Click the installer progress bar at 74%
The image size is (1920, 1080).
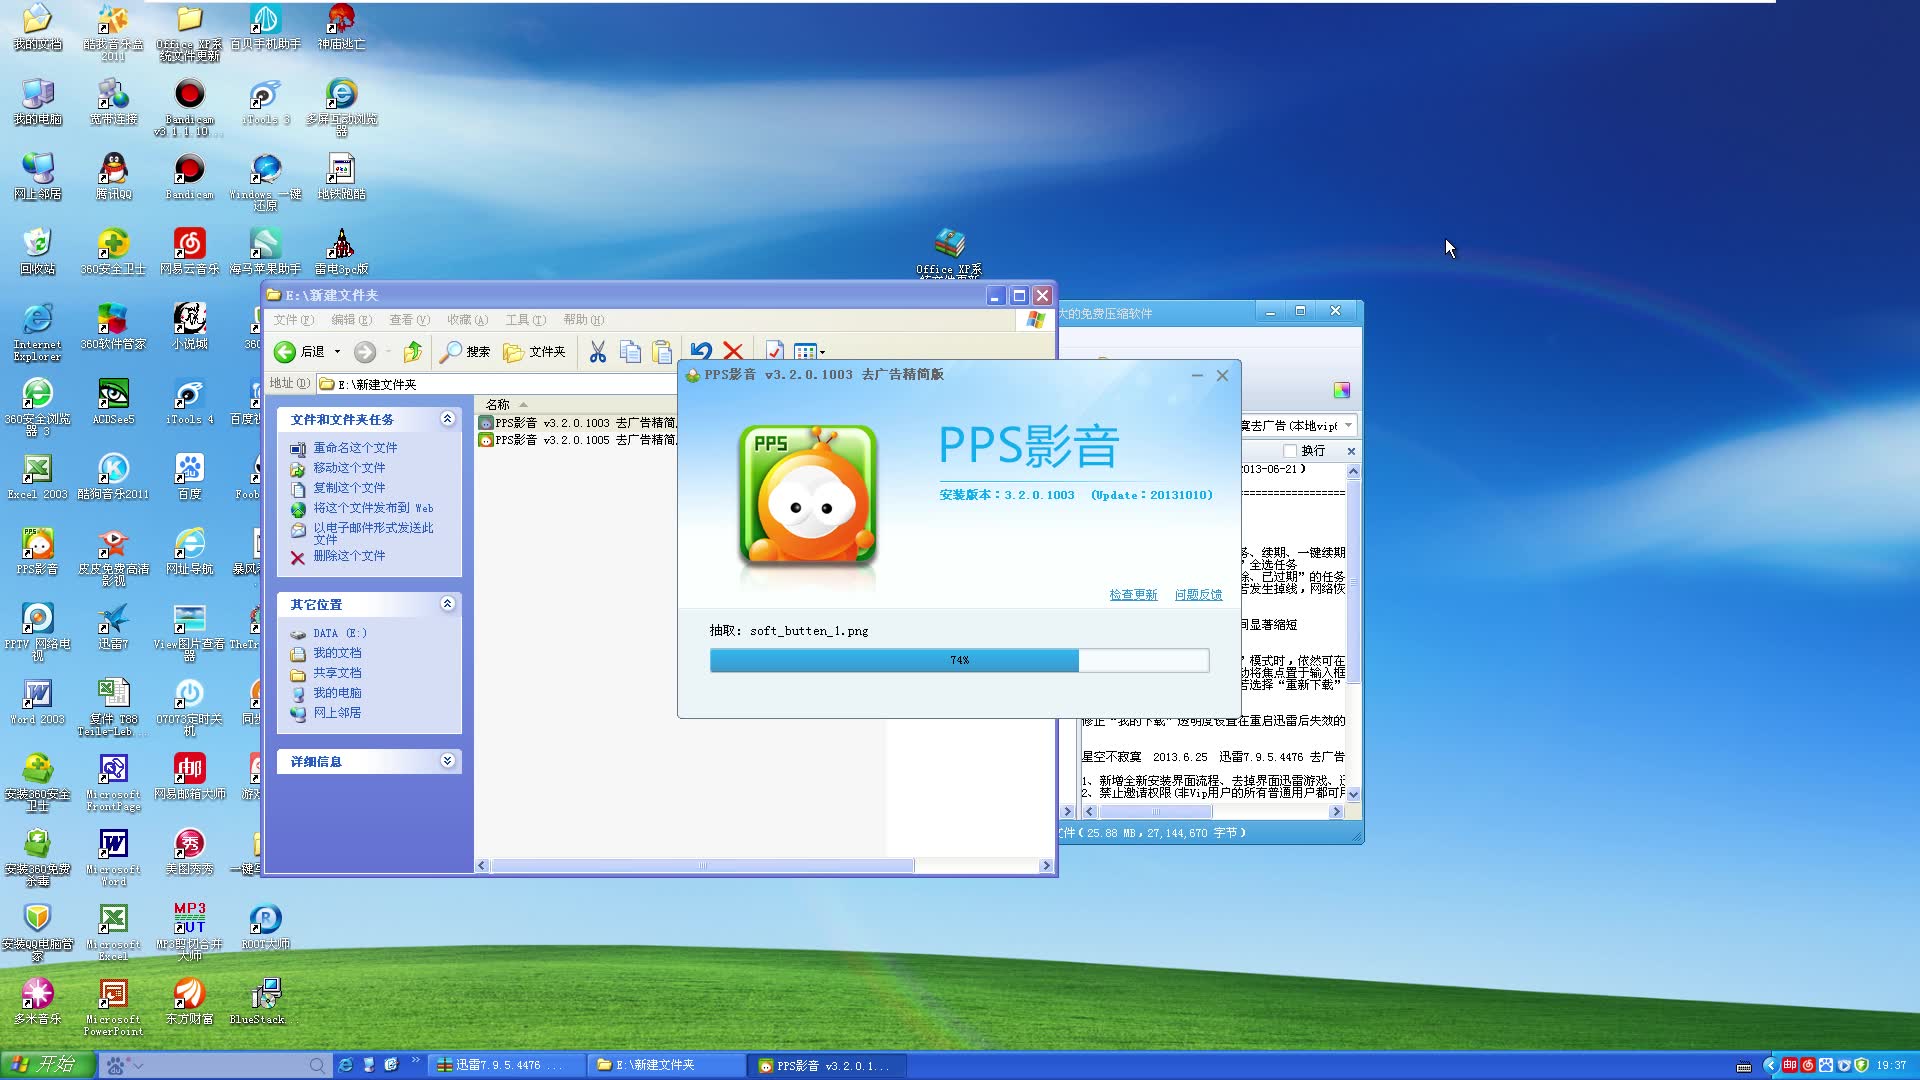(x=959, y=660)
